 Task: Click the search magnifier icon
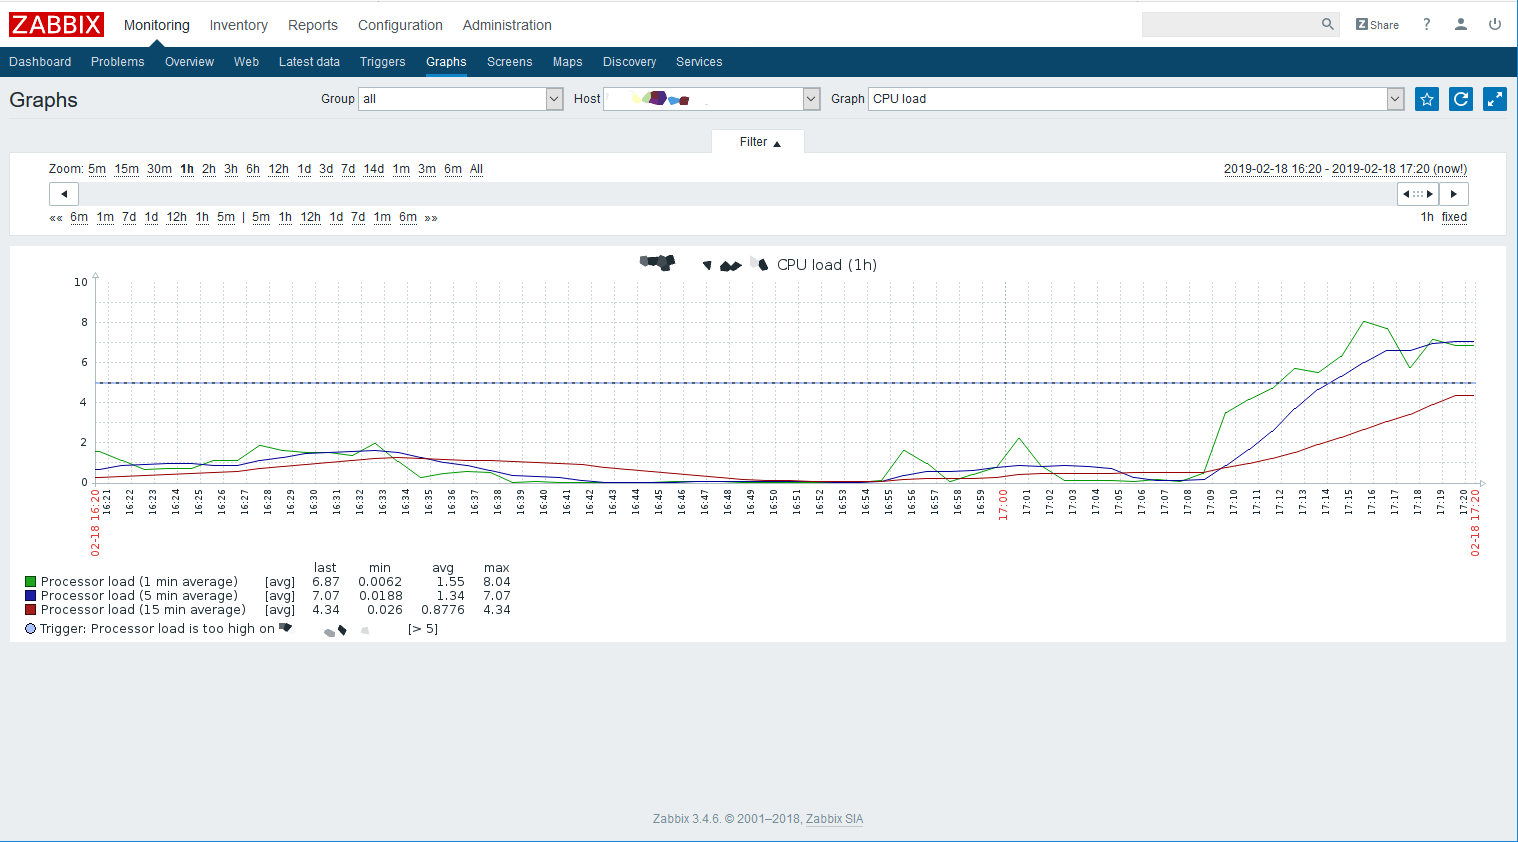[x=1328, y=24]
